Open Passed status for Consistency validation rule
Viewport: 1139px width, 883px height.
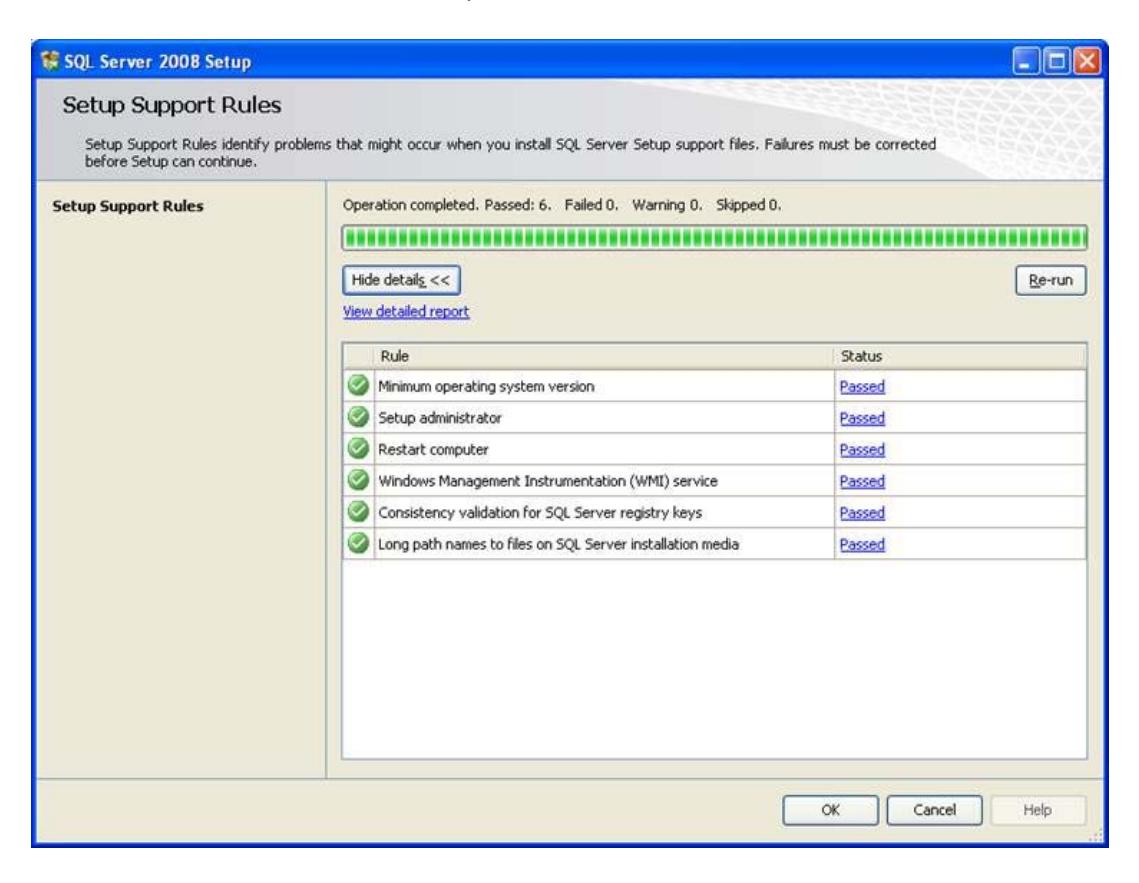pyautogui.click(x=862, y=513)
